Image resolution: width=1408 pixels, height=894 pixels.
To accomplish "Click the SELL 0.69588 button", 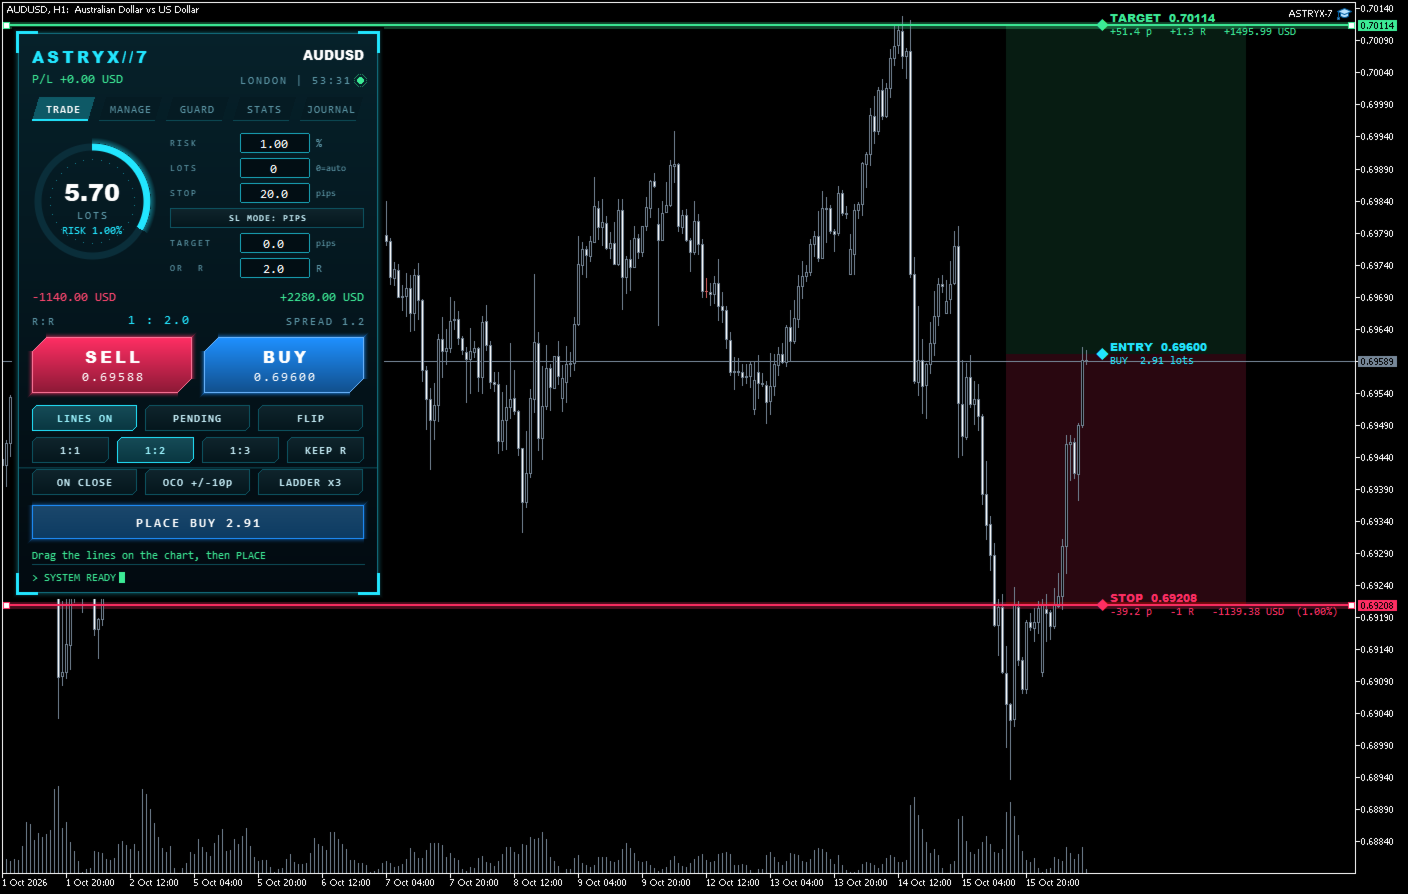I will 113,365.
